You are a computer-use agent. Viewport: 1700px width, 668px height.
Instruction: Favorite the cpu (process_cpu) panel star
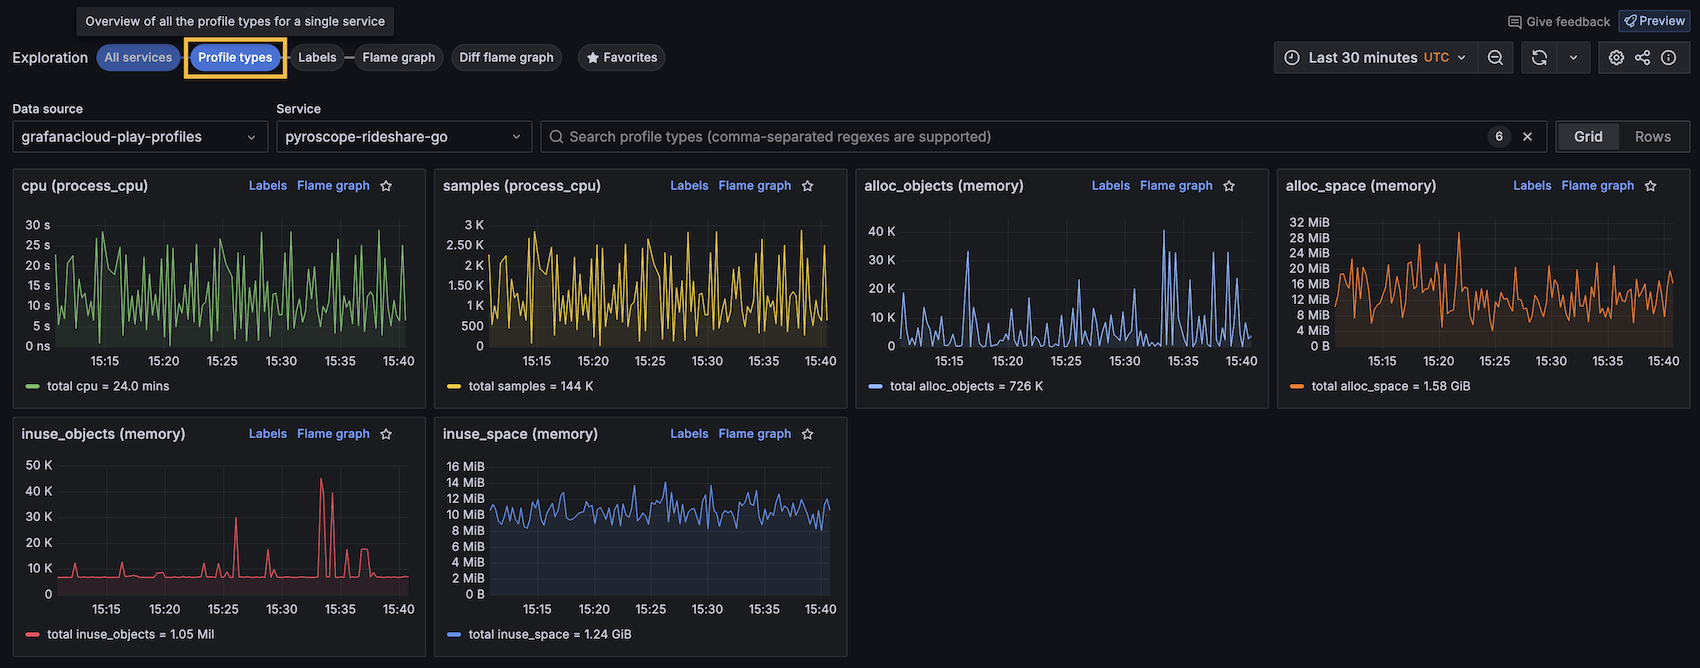[x=386, y=186]
